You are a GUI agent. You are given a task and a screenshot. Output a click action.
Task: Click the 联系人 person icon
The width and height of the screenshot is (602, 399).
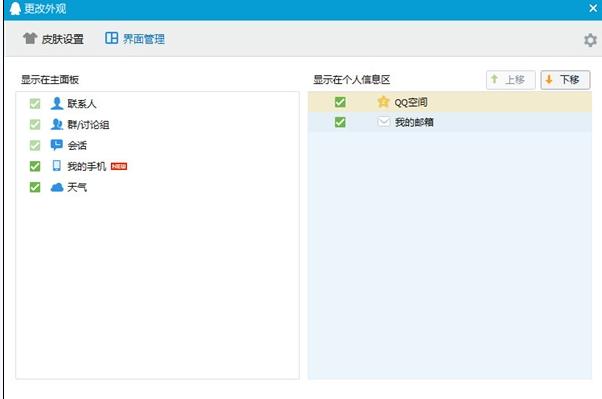click(x=57, y=103)
